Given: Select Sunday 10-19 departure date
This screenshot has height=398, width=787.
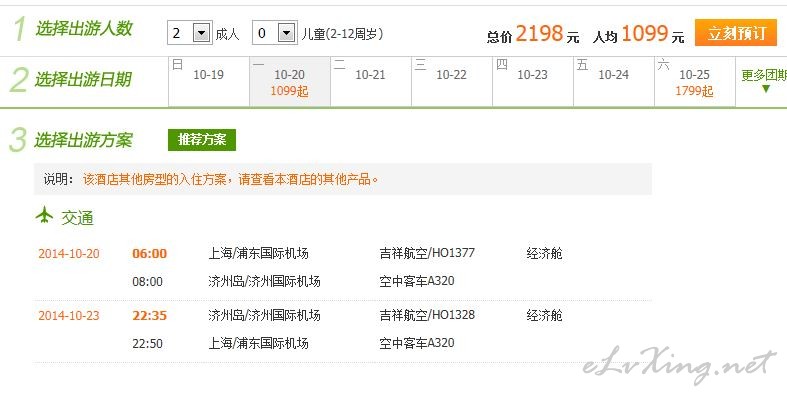Looking at the screenshot, I should (209, 82).
